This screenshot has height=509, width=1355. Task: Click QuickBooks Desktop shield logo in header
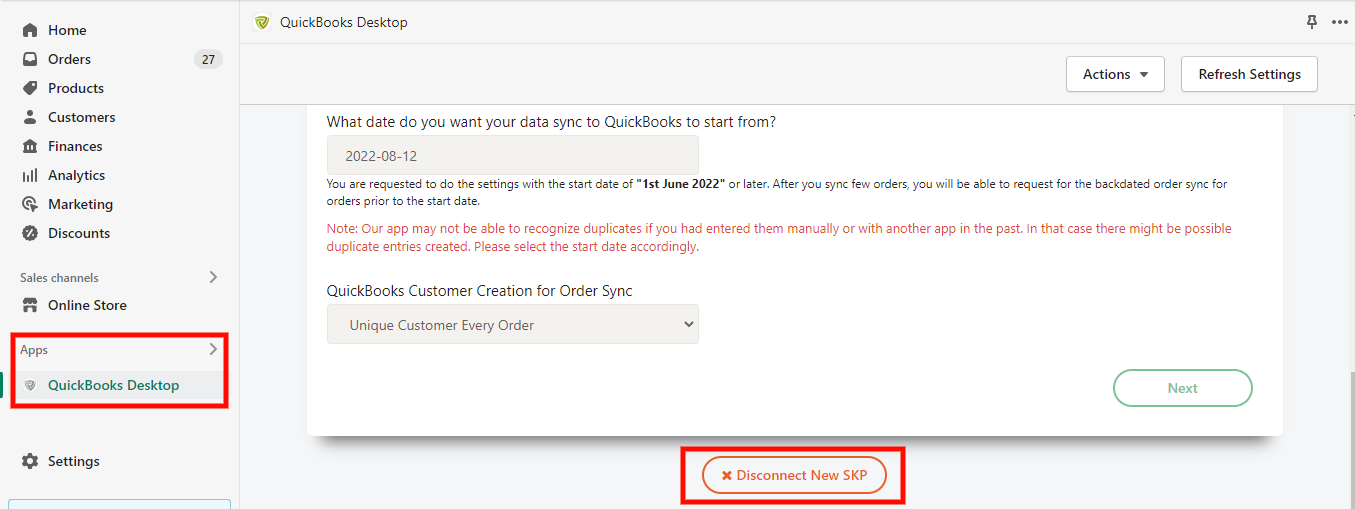pyautogui.click(x=262, y=22)
